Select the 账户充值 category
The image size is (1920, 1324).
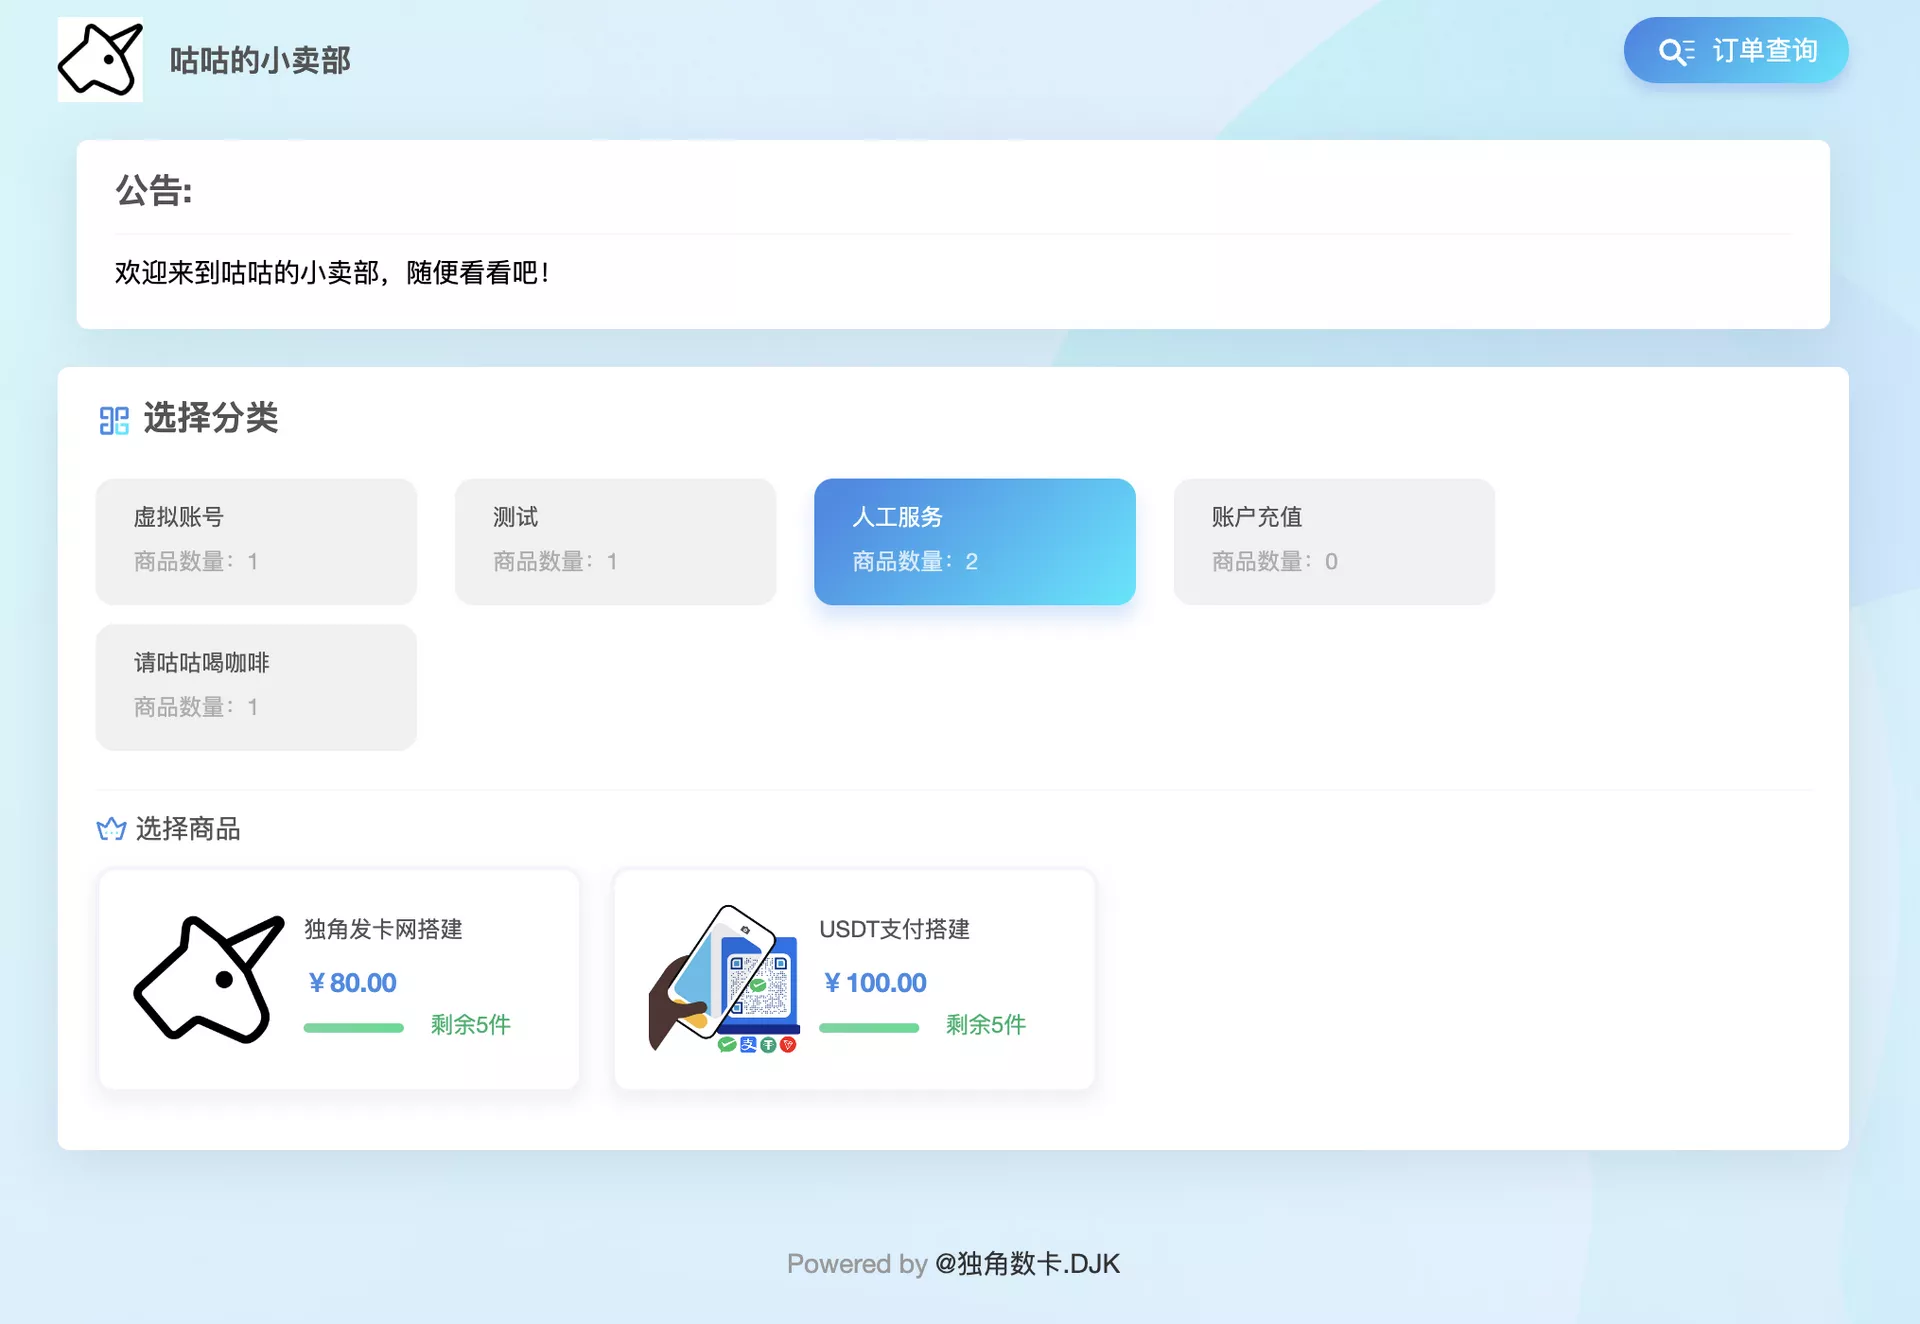pos(1334,541)
